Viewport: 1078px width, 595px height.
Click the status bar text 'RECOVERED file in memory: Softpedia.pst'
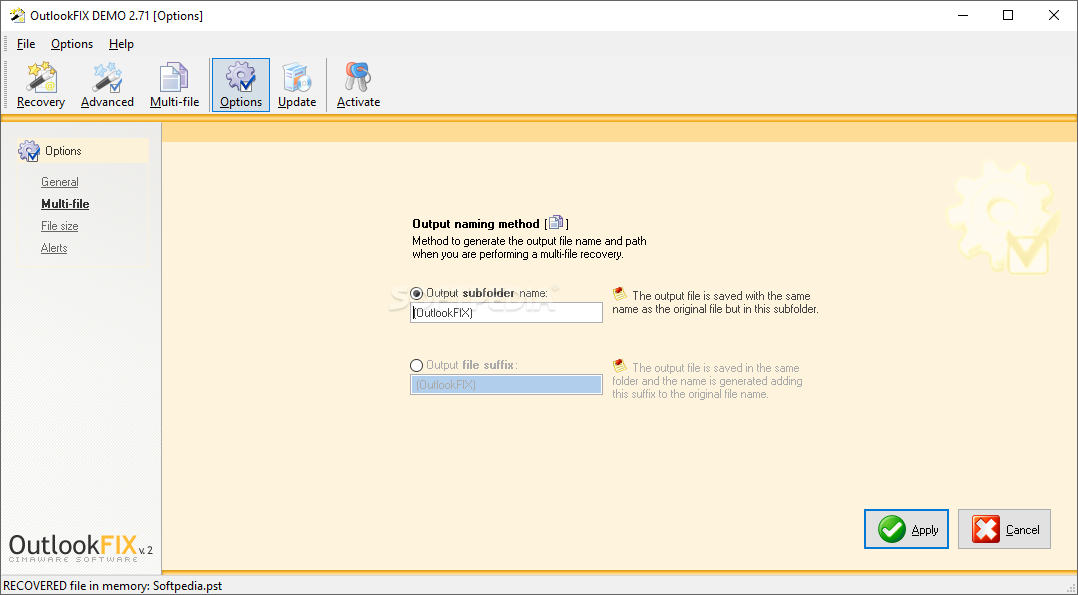pyautogui.click(x=113, y=586)
